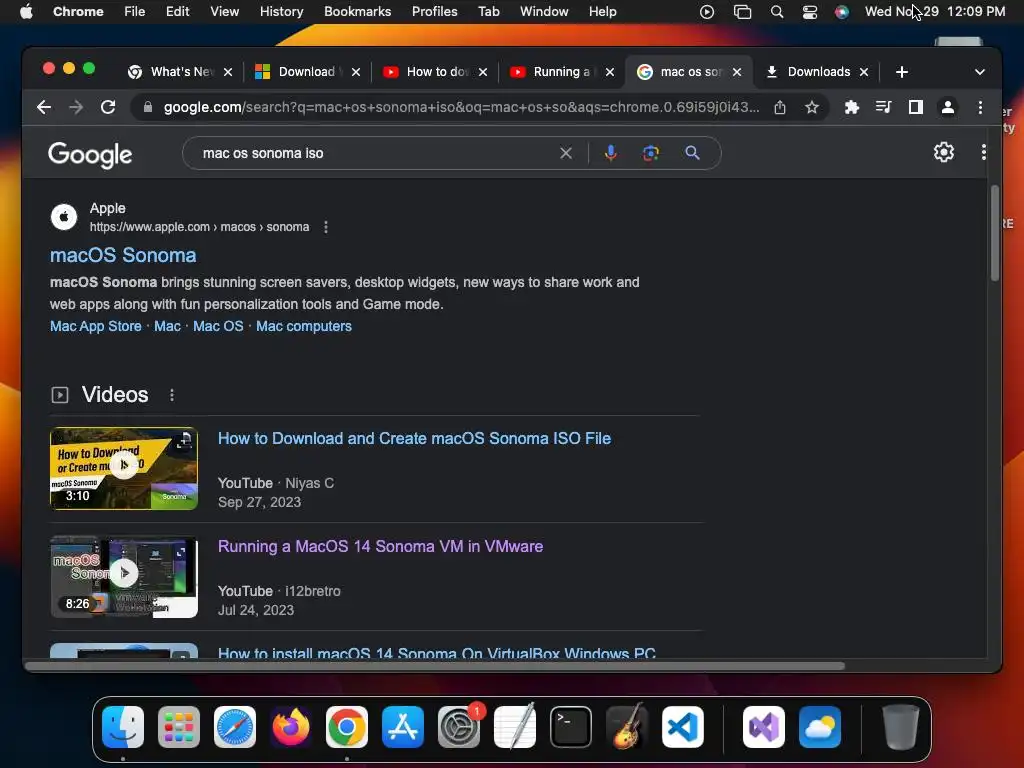Open the media control icon in the toolbar
The width and height of the screenshot is (1024, 768).
point(883,107)
